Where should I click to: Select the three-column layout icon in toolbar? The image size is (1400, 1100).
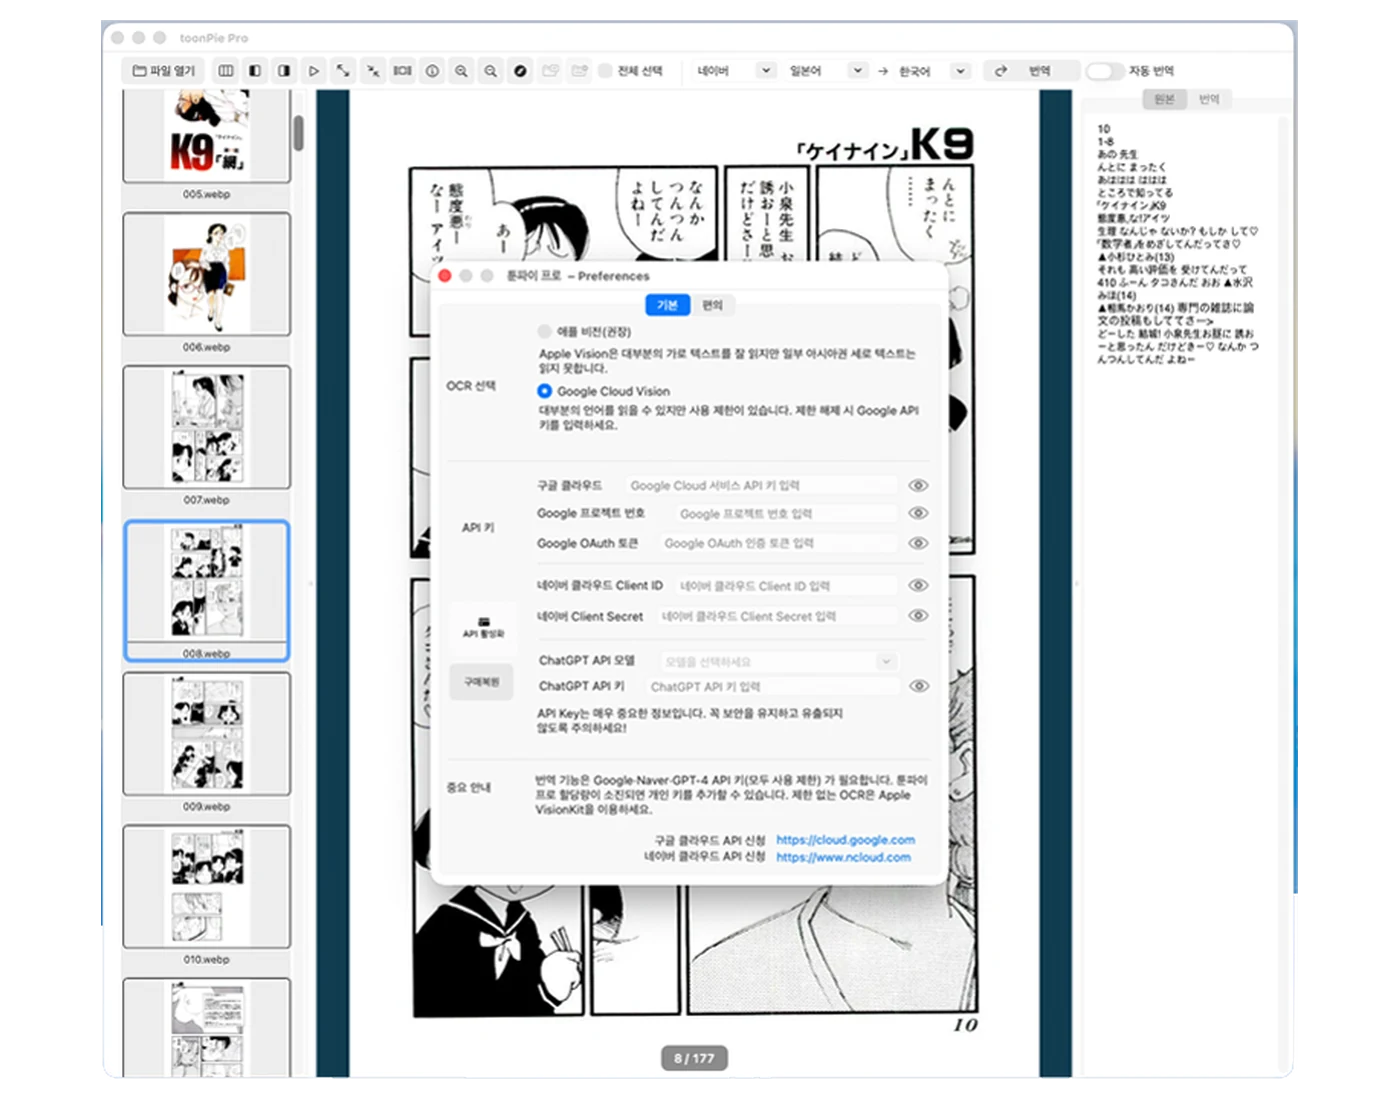pos(226,71)
